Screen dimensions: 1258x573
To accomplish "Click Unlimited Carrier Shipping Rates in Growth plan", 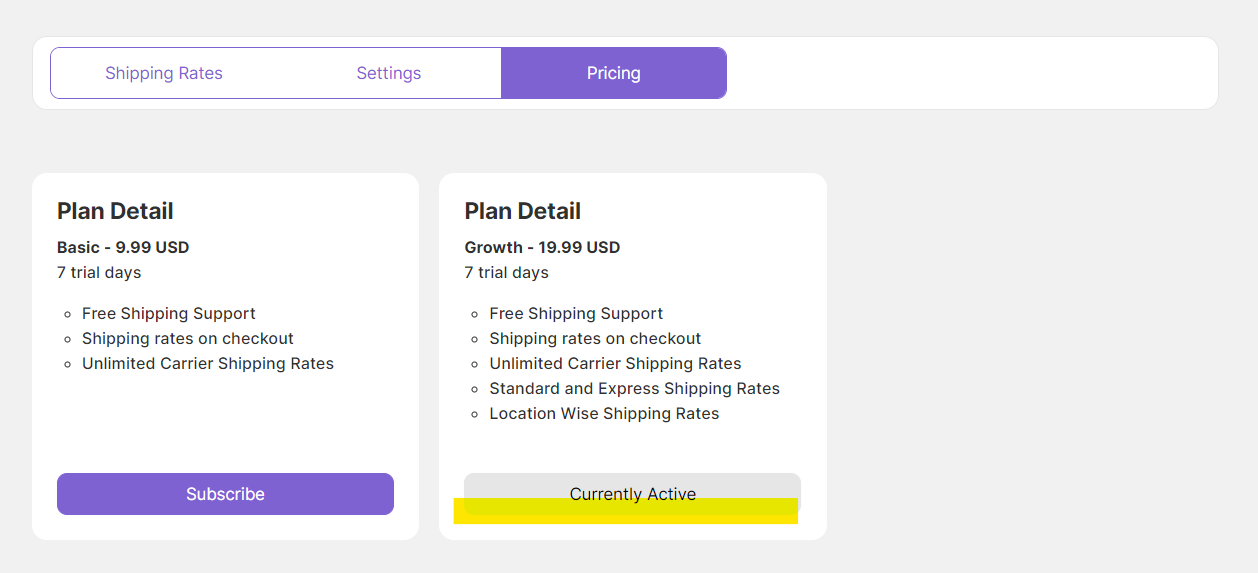I will [615, 363].
